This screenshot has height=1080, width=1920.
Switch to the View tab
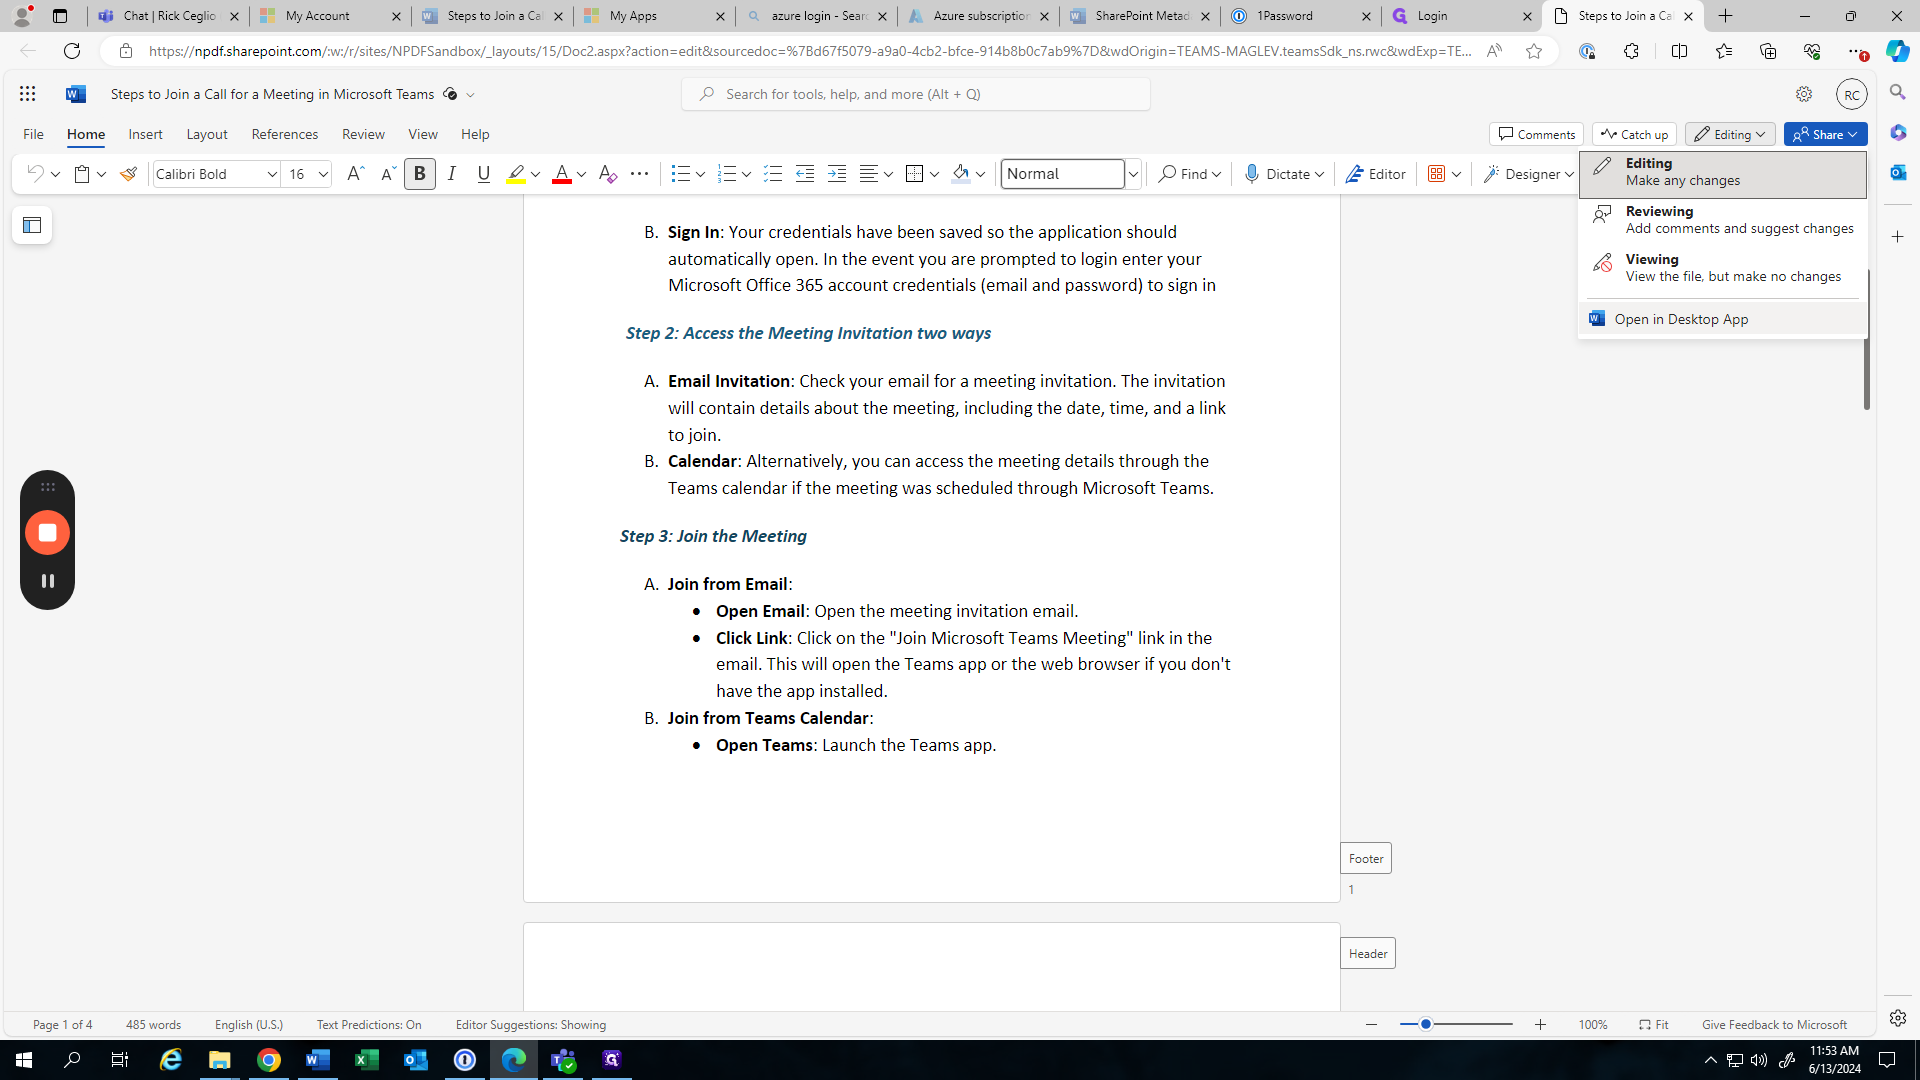(x=423, y=134)
